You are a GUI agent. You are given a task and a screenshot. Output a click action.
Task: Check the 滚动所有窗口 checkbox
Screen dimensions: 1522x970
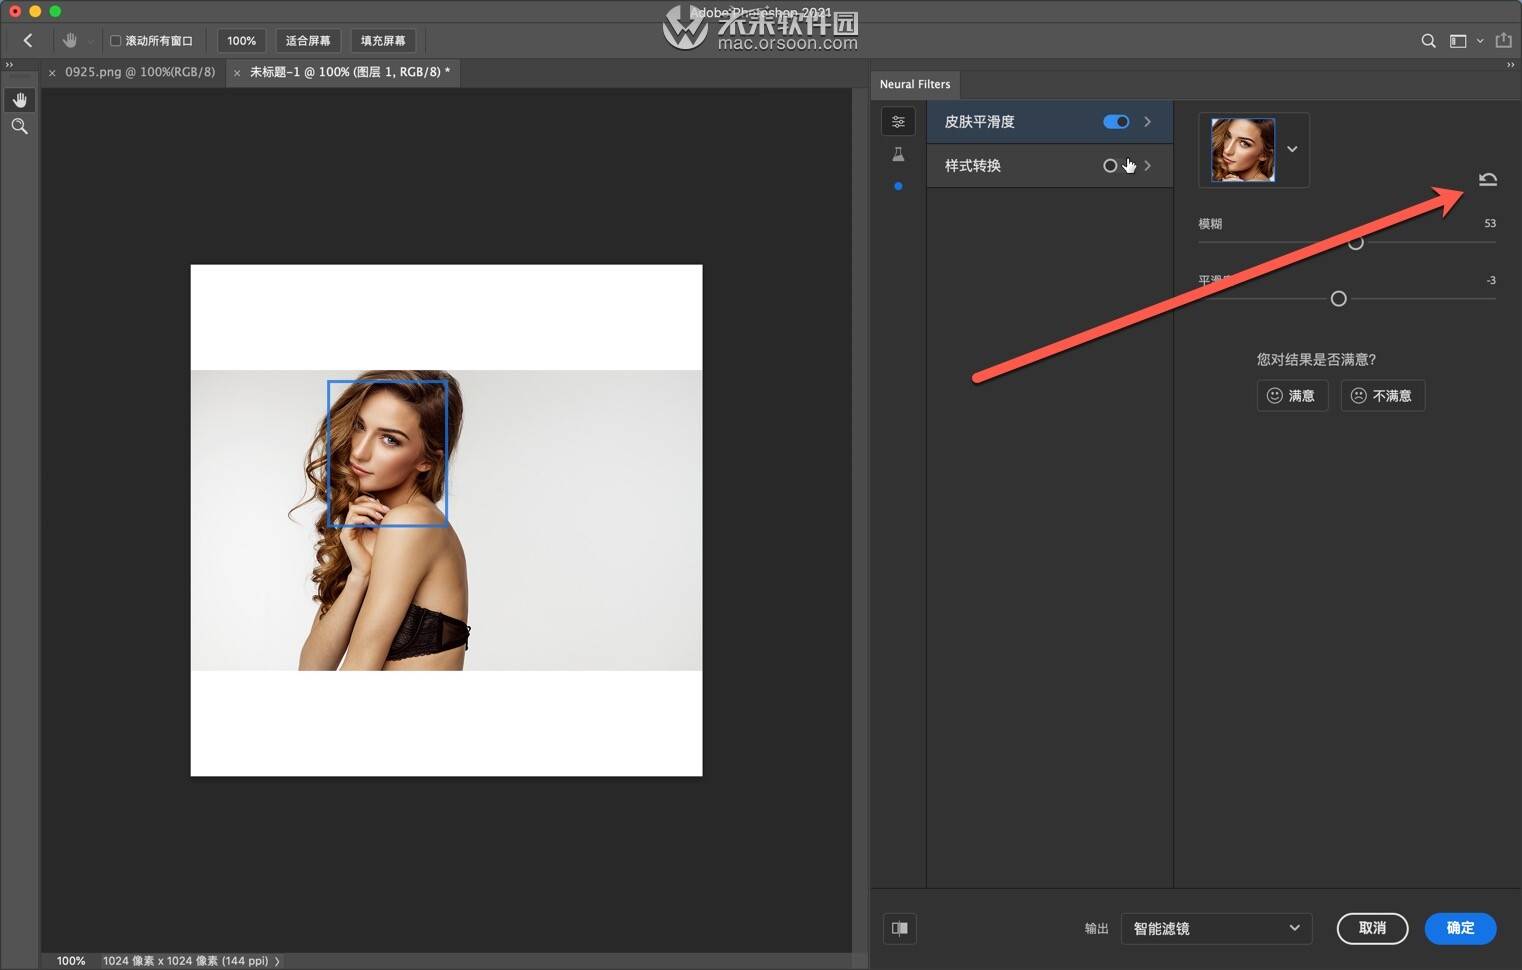click(115, 41)
